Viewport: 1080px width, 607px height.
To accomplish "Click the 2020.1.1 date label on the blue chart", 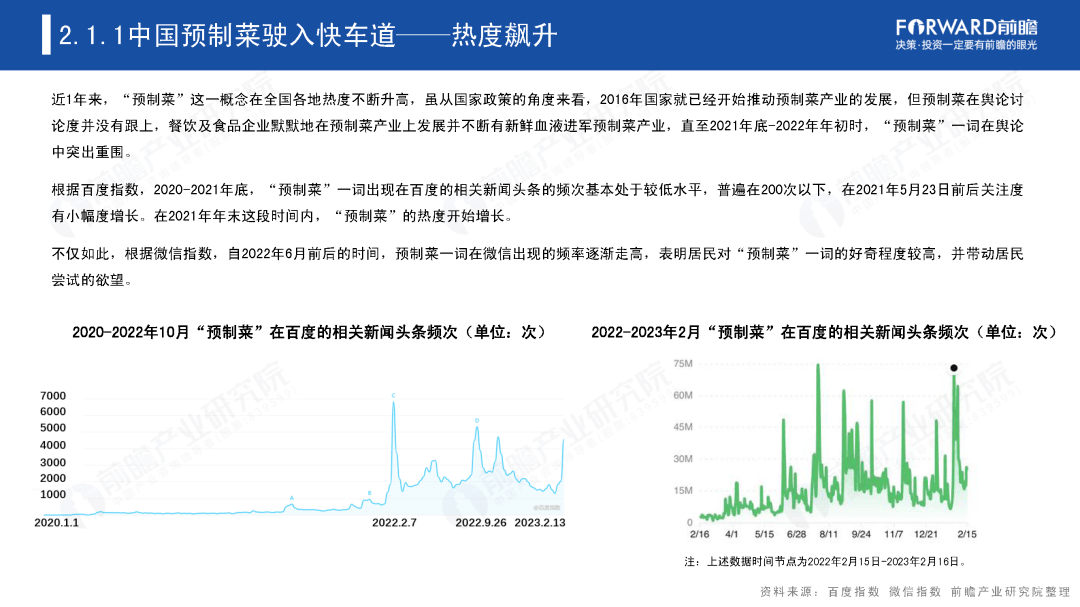I will point(56,523).
